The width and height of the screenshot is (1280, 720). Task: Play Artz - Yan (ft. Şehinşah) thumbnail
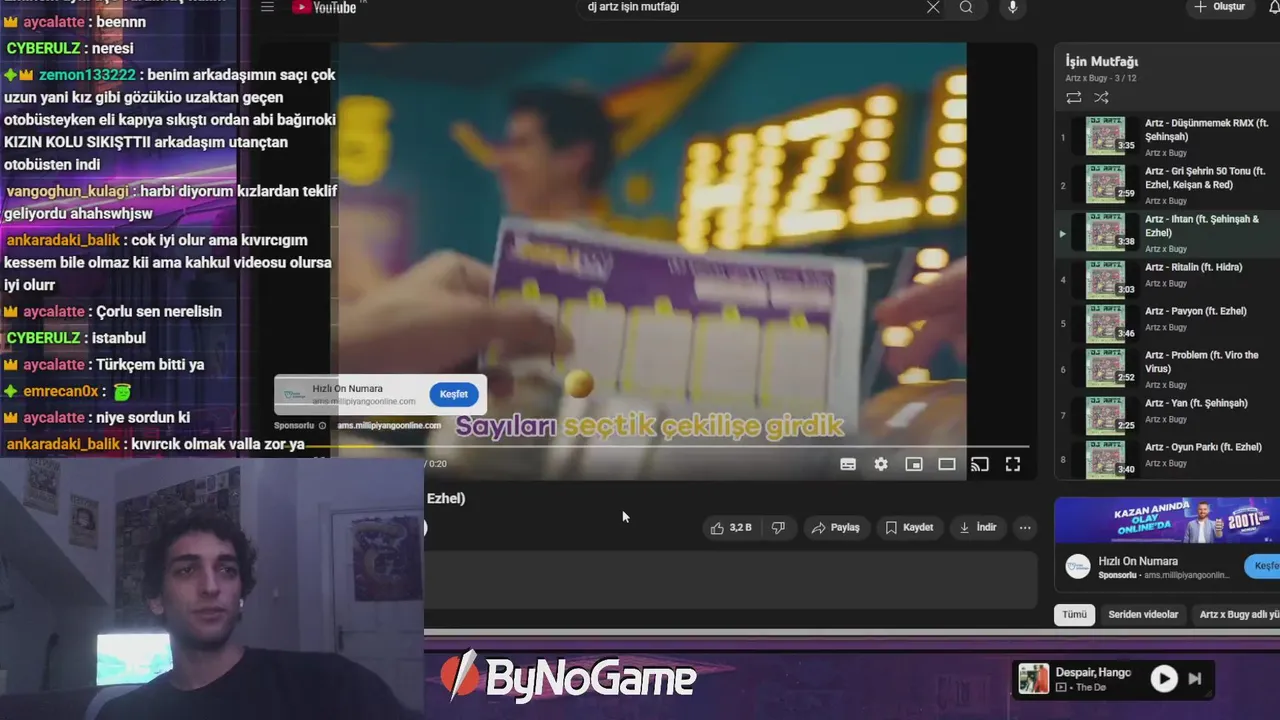pyautogui.click(x=1106, y=415)
